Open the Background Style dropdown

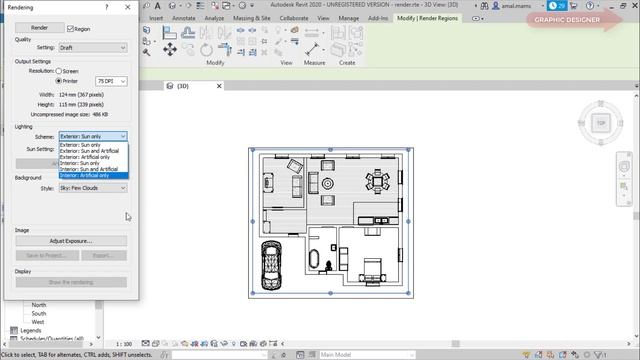coord(93,188)
